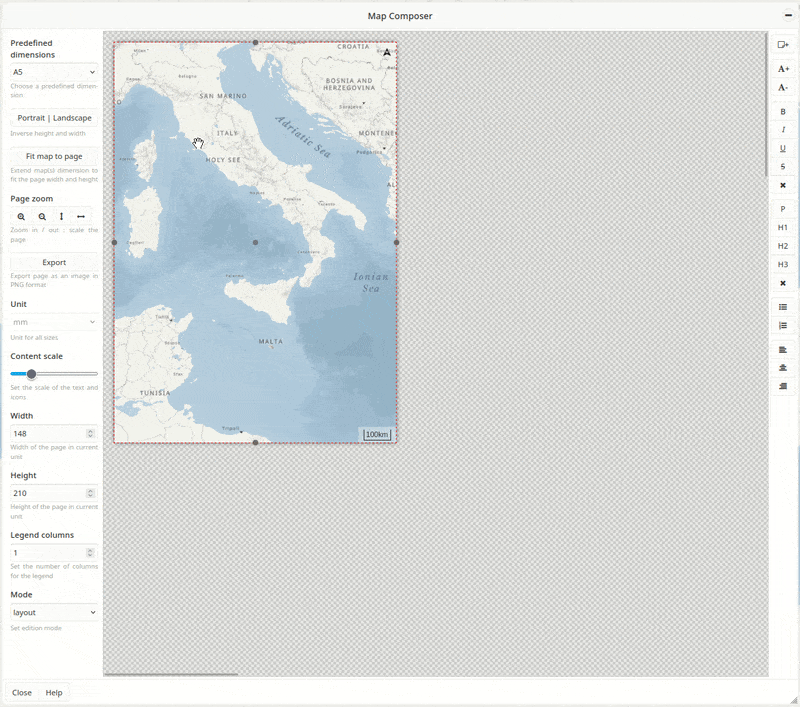
Task: Export the page as PNG
Action: coord(51,262)
